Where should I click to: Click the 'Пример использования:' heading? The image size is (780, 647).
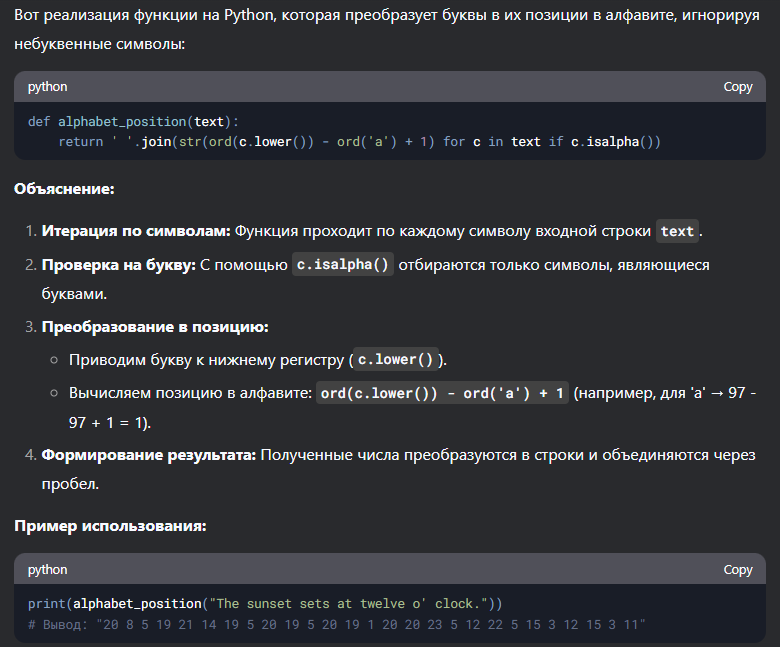110,526
